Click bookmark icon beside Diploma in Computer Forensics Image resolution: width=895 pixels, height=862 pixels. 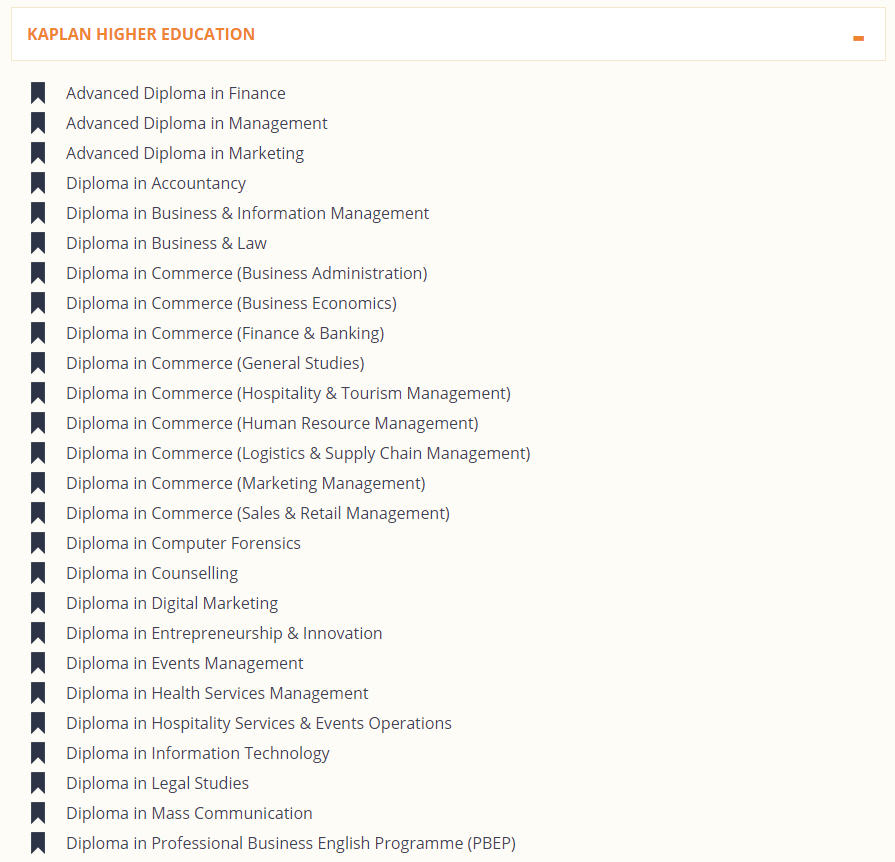[x=38, y=543]
